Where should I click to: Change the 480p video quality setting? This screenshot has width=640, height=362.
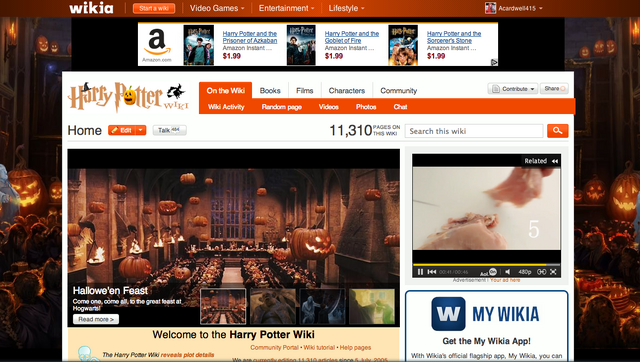(x=524, y=272)
